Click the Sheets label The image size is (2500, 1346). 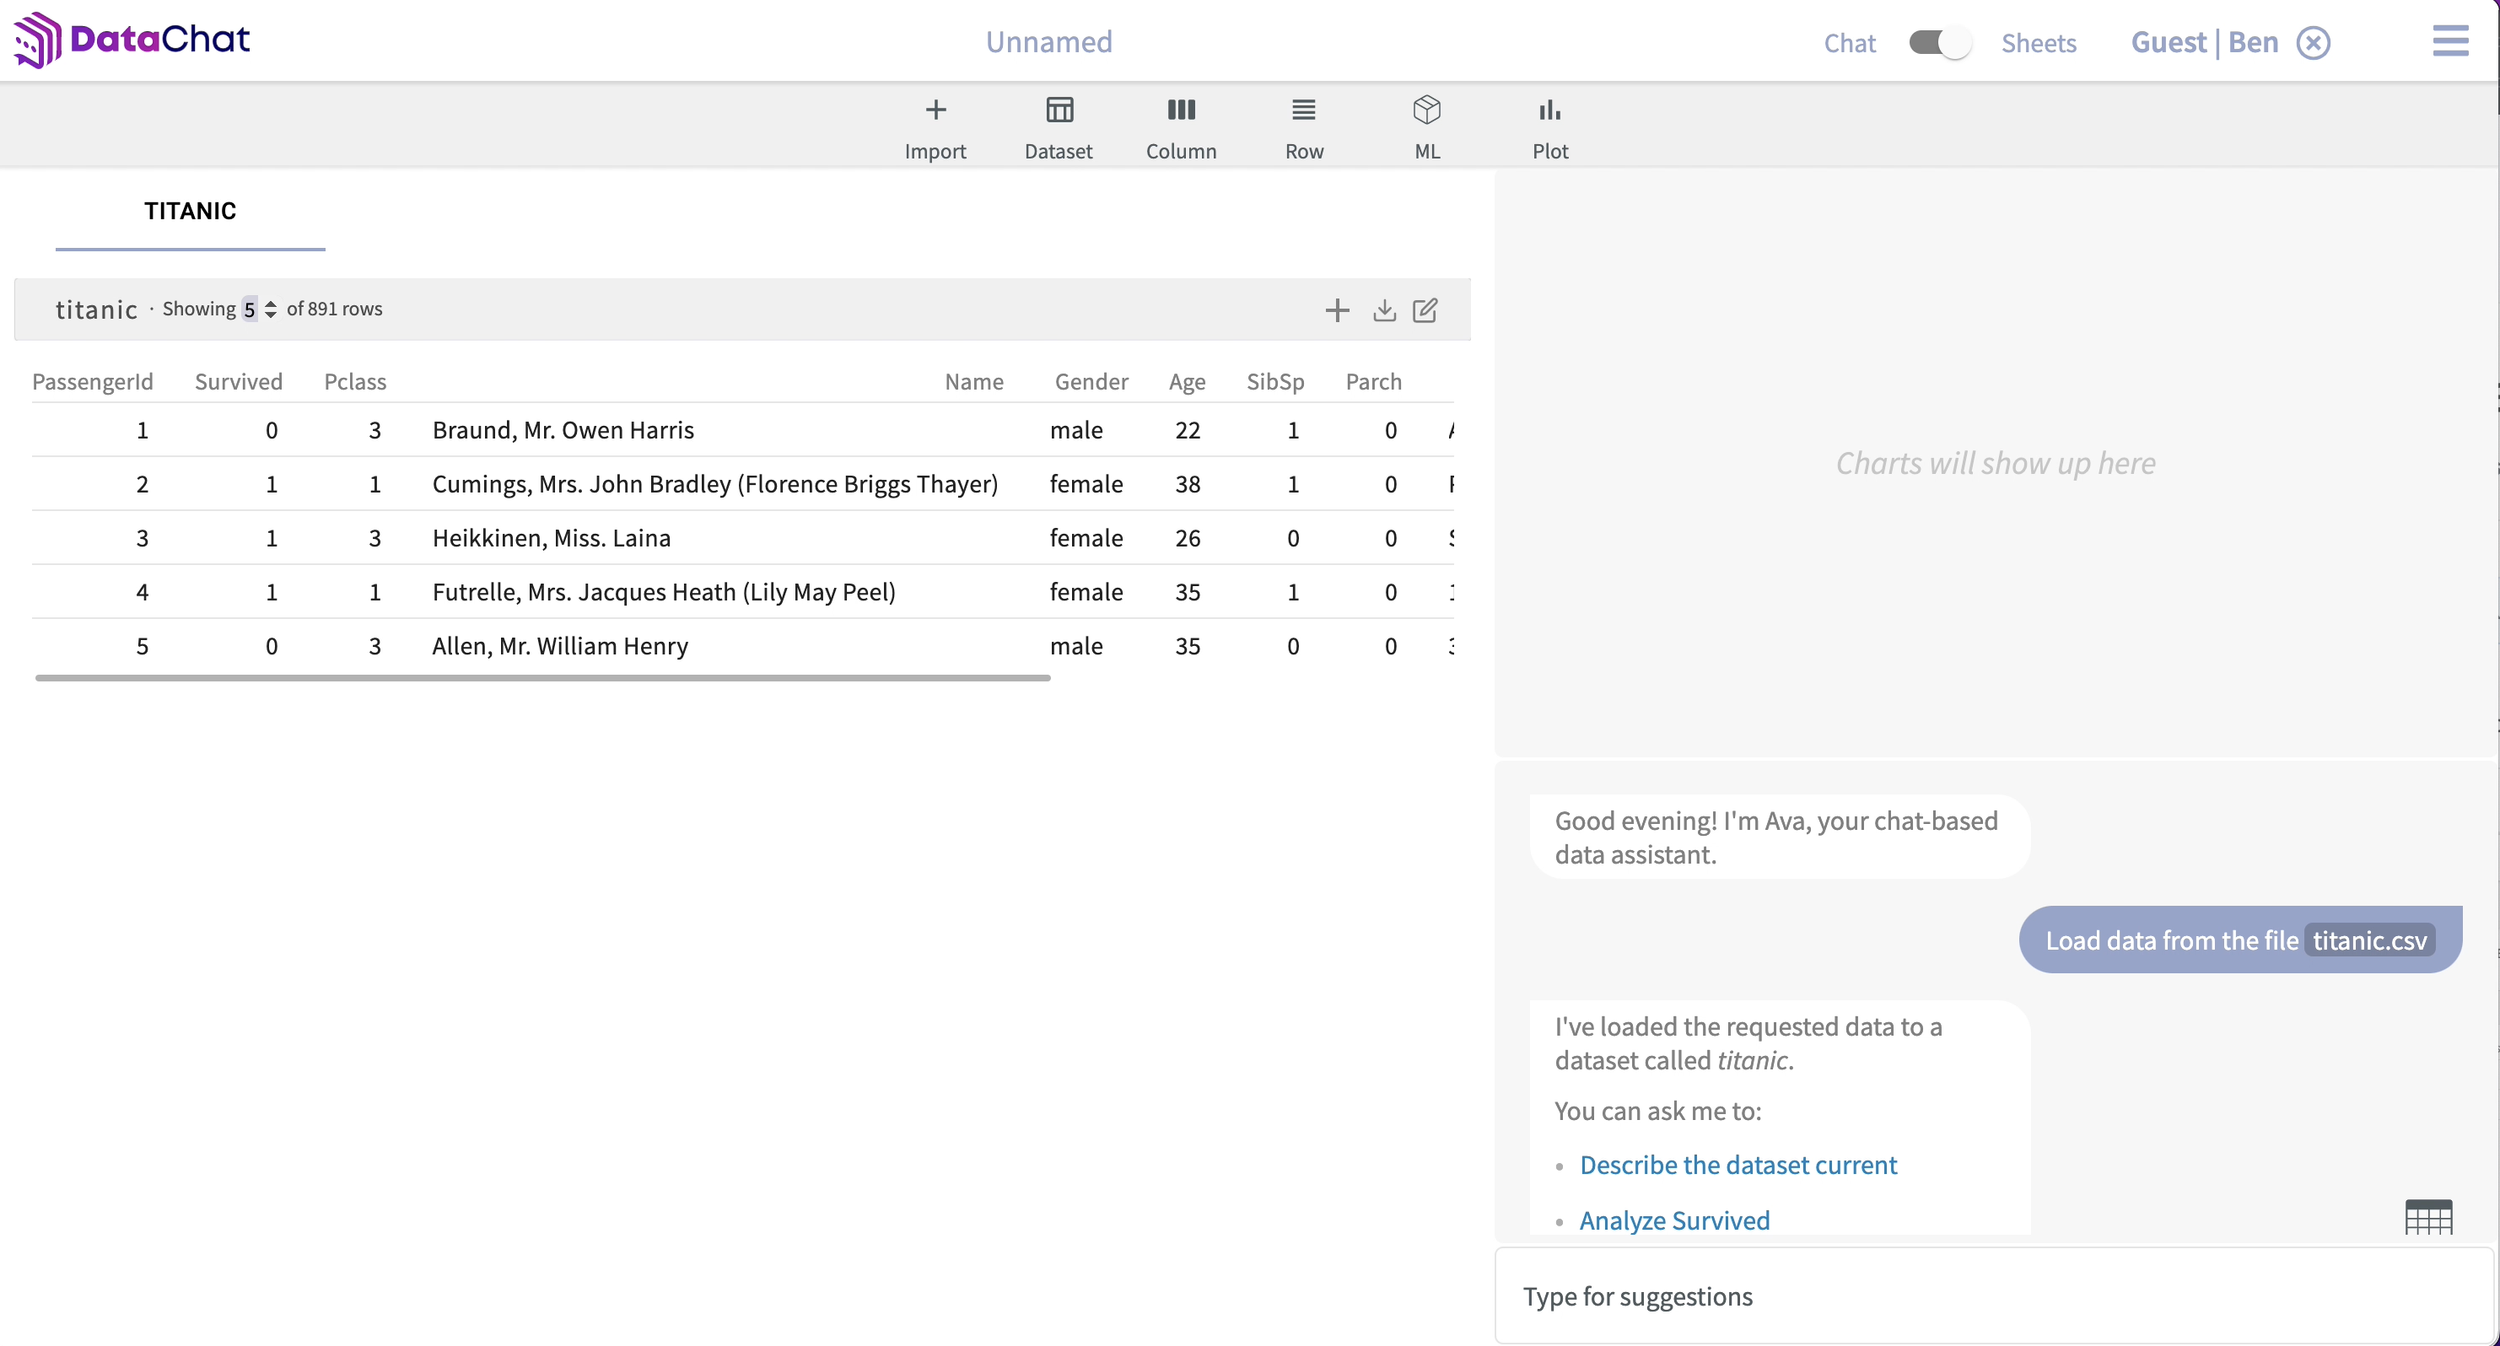click(2038, 43)
